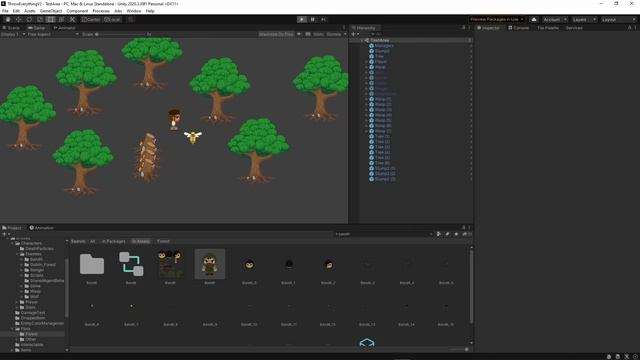
Task: Switch to the Project tab
Action: (12, 228)
